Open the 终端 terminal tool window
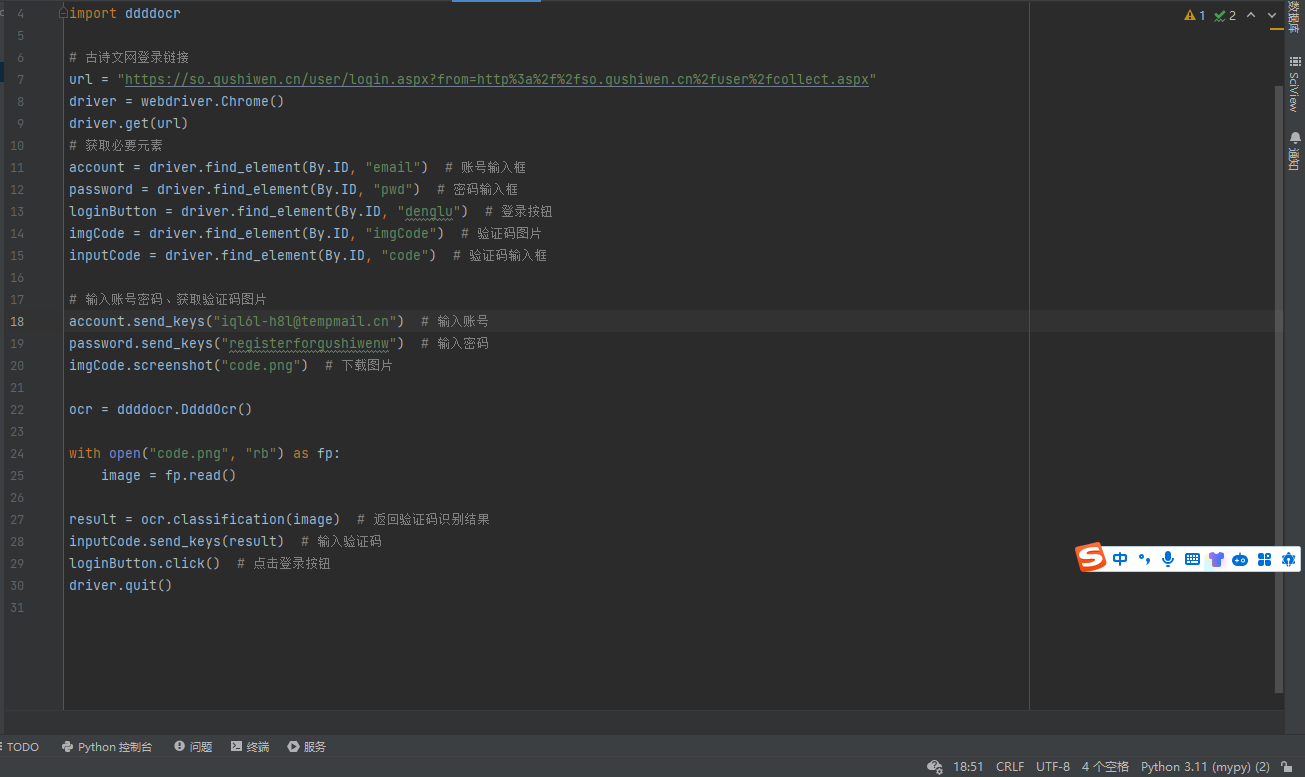The width and height of the screenshot is (1305, 777). coord(250,747)
